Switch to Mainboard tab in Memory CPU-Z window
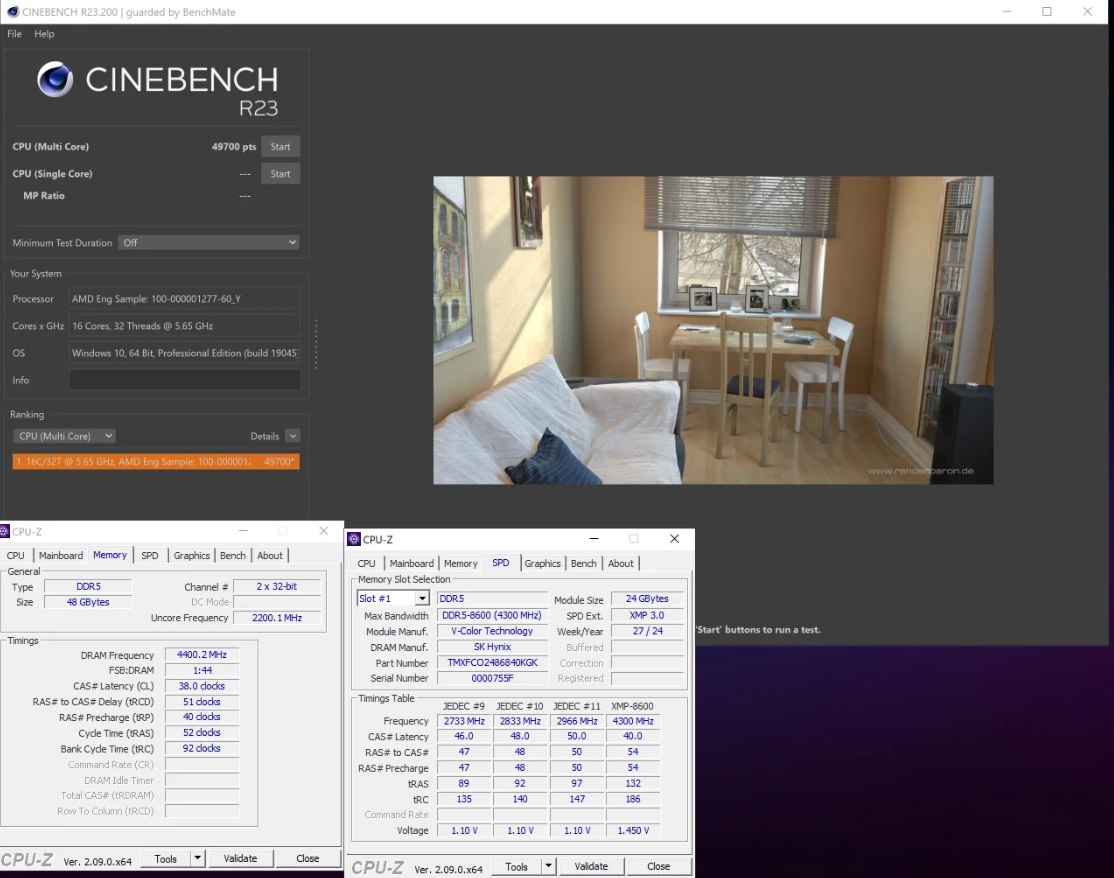The image size is (1114, 878). coord(60,555)
